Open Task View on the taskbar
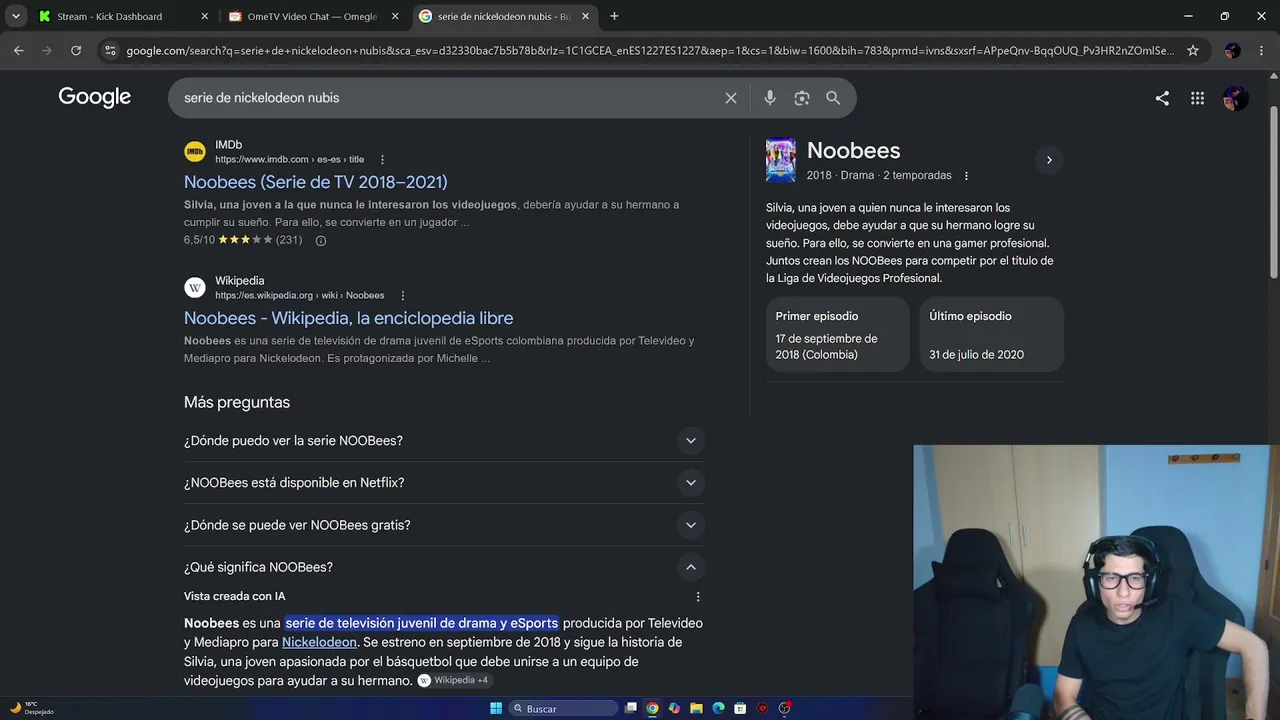 tap(630, 708)
